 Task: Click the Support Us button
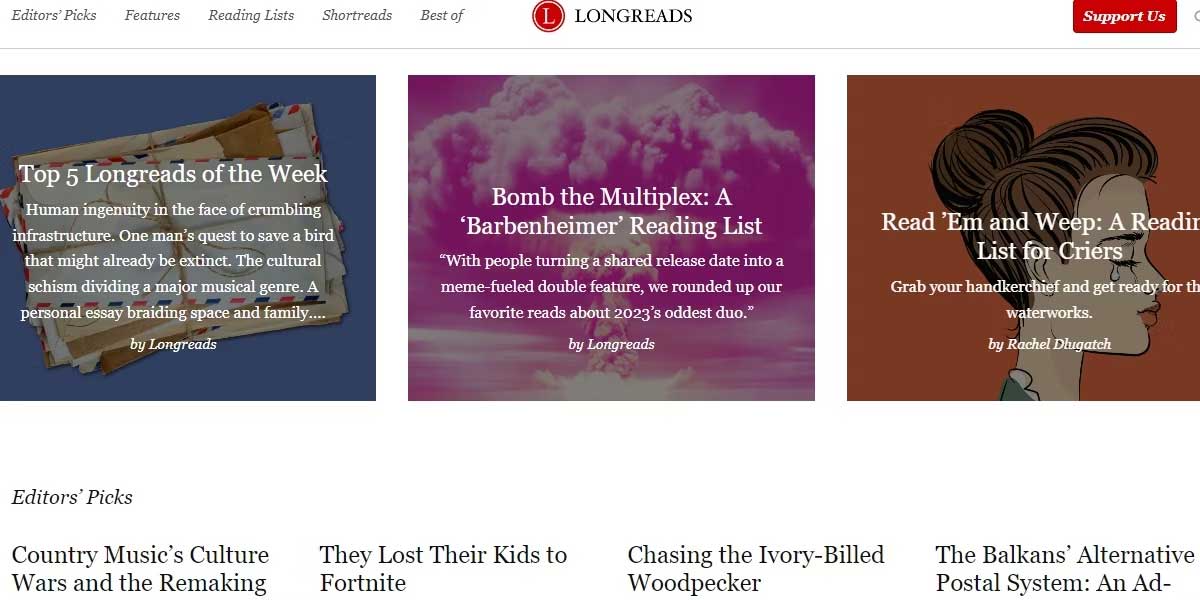(1124, 16)
